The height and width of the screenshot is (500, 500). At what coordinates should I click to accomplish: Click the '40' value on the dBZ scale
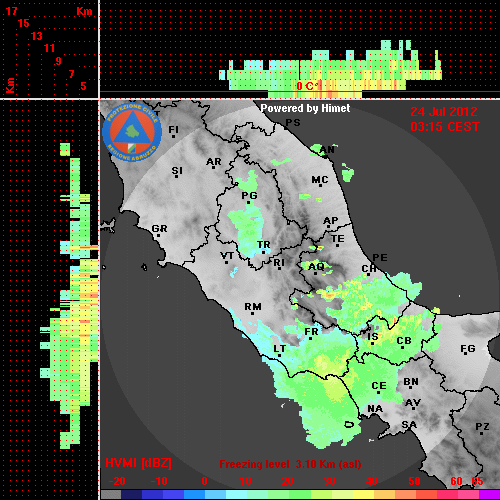[371, 481]
